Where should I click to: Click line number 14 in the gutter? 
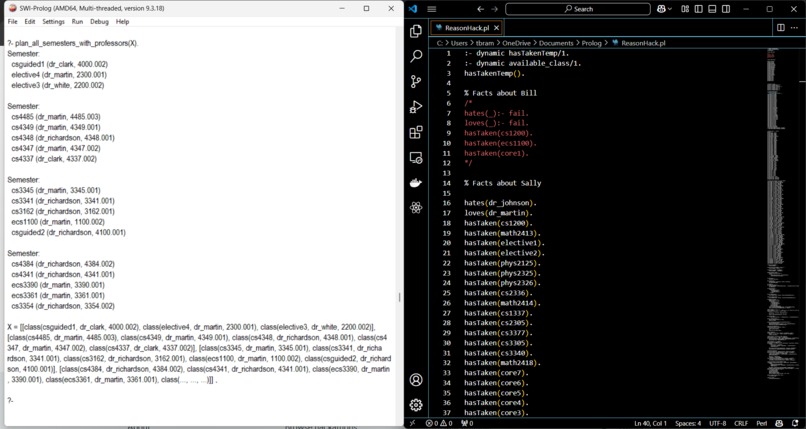pyautogui.click(x=447, y=183)
